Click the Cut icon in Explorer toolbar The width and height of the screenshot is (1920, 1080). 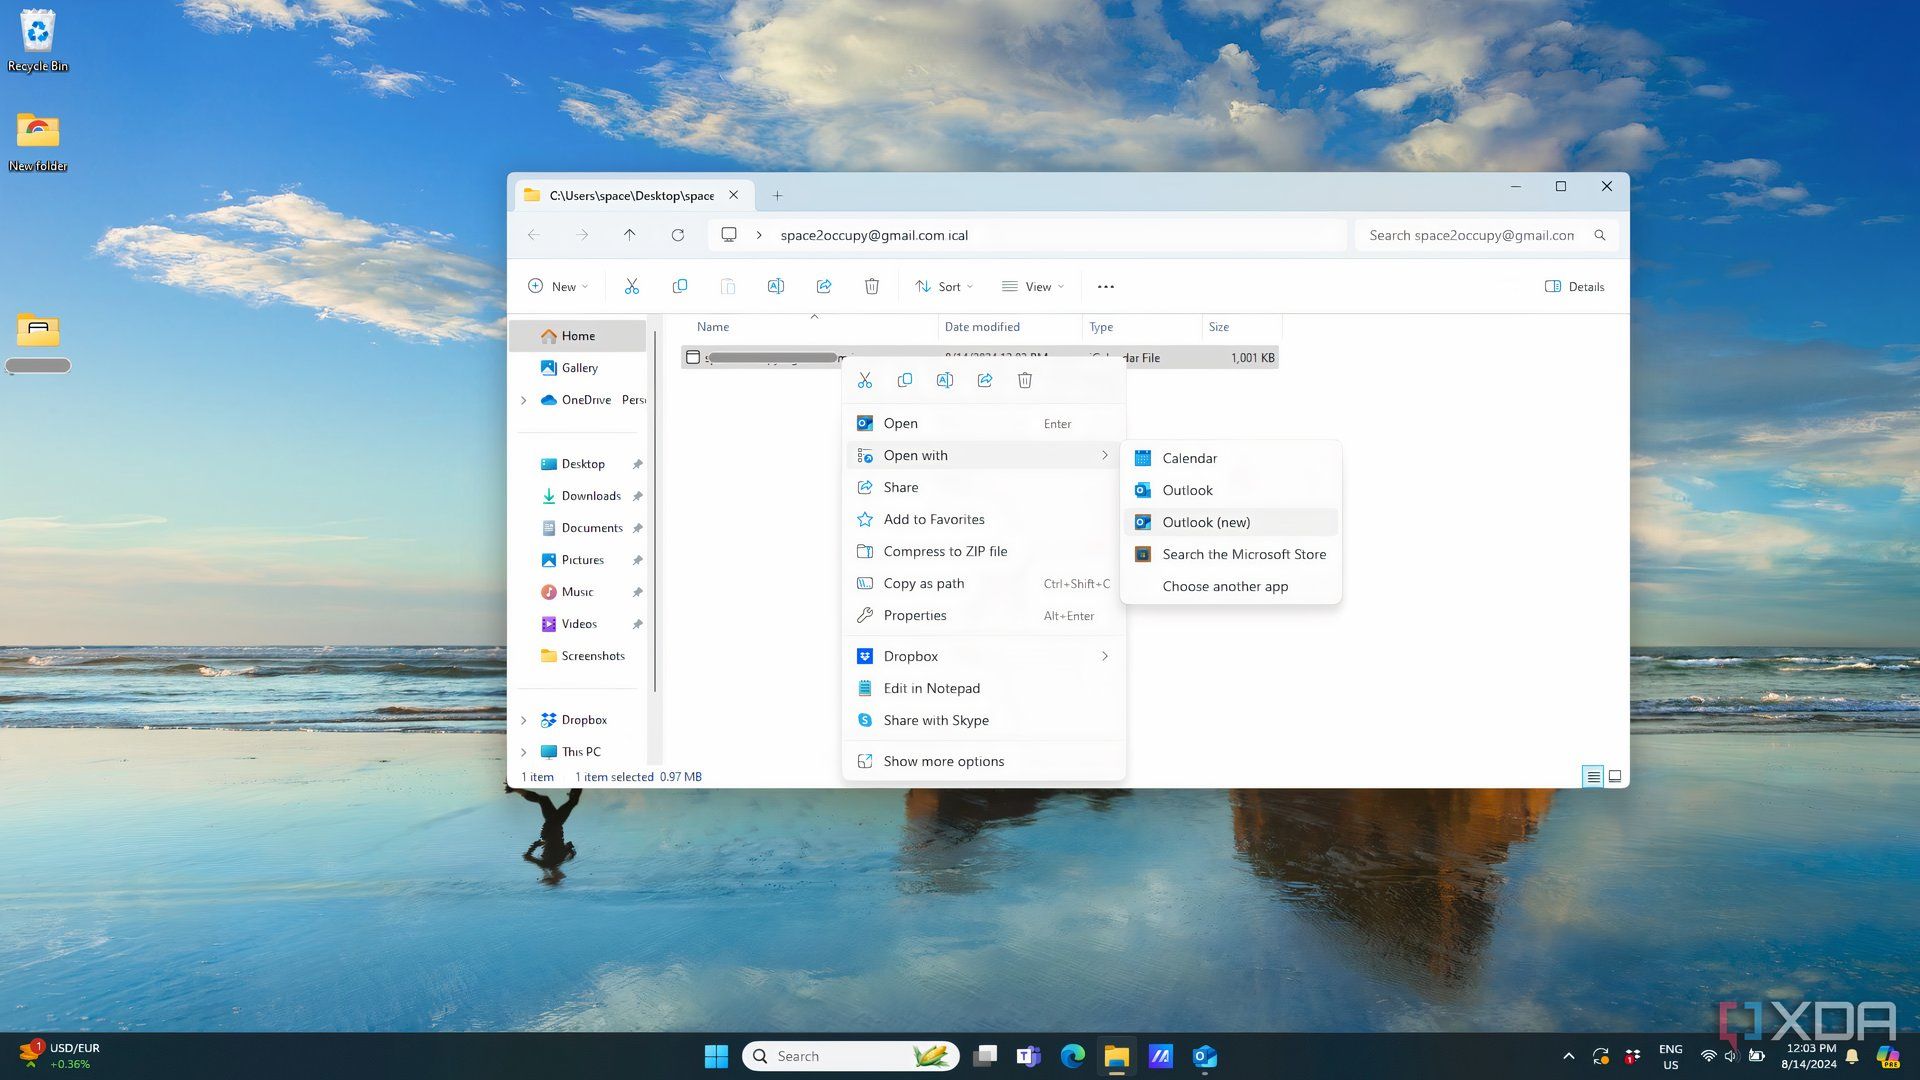[631, 287]
